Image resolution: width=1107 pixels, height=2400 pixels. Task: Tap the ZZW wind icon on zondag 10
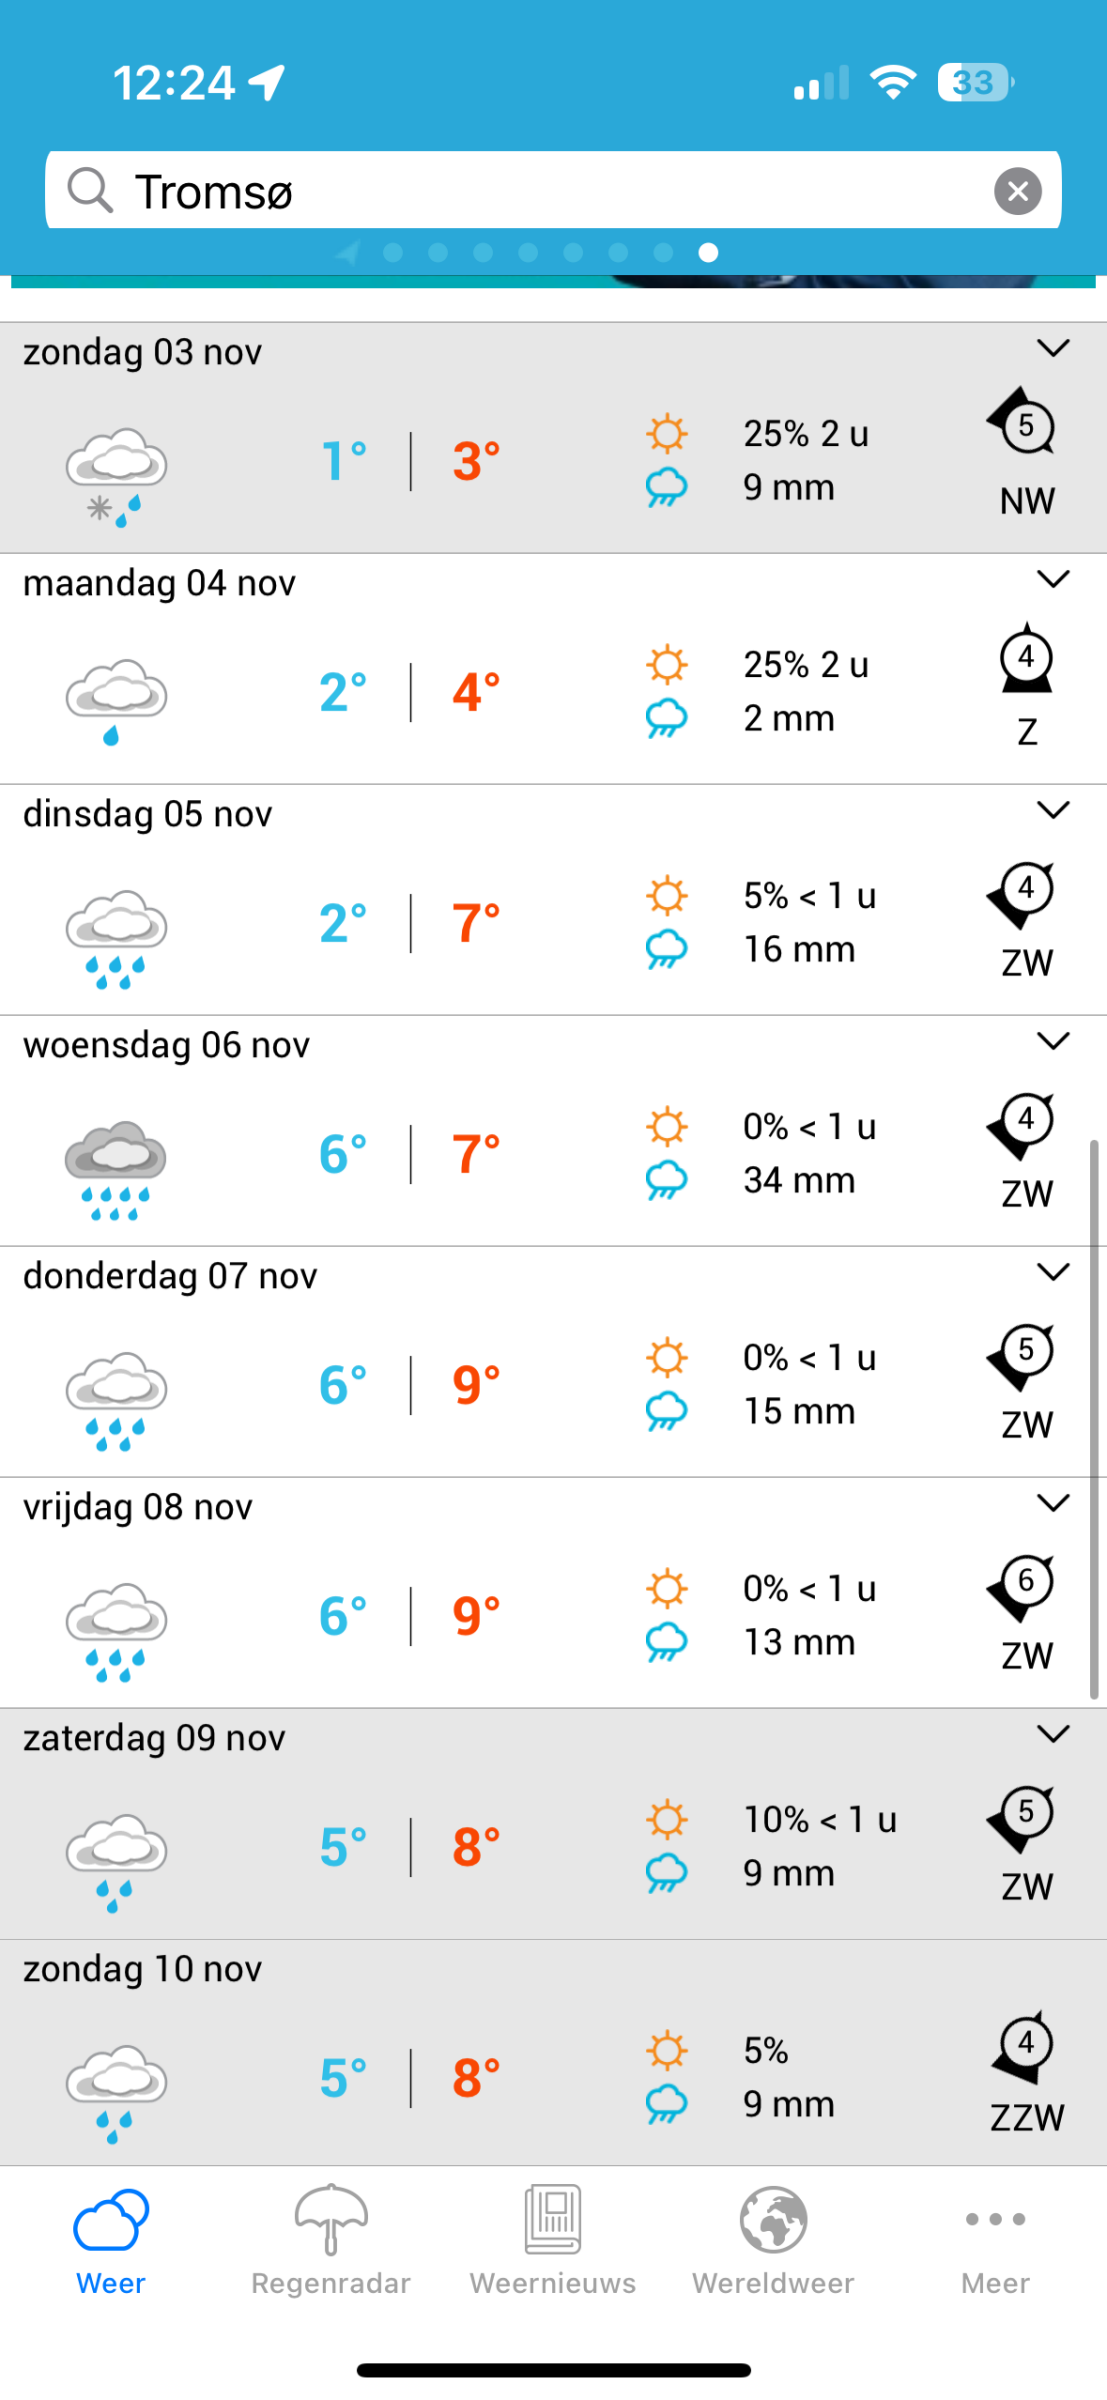click(x=1023, y=2044)
